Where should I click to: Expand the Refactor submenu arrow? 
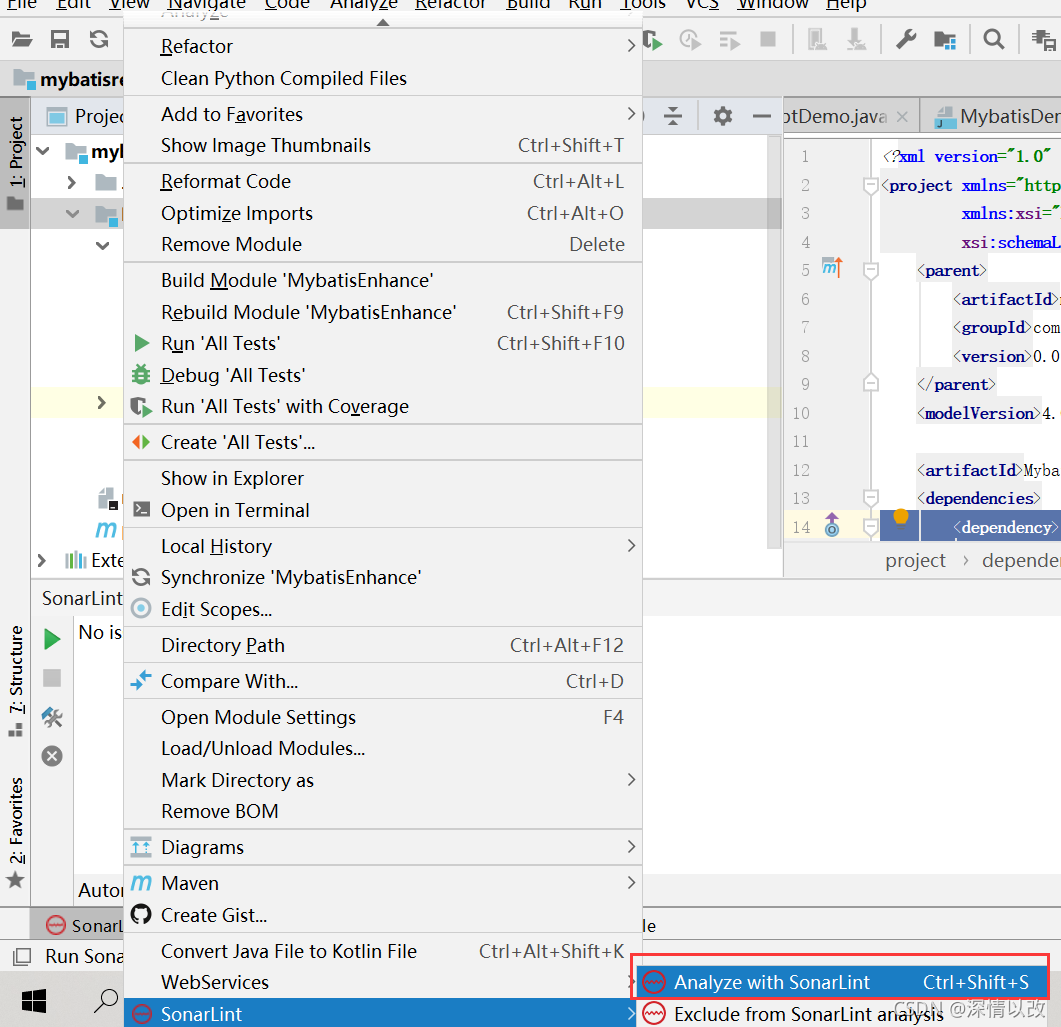(x=631, y=46)
